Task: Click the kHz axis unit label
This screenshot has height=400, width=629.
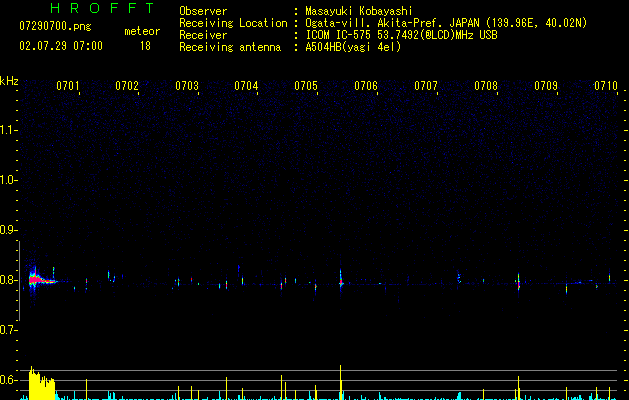Action: pos(9,81)
